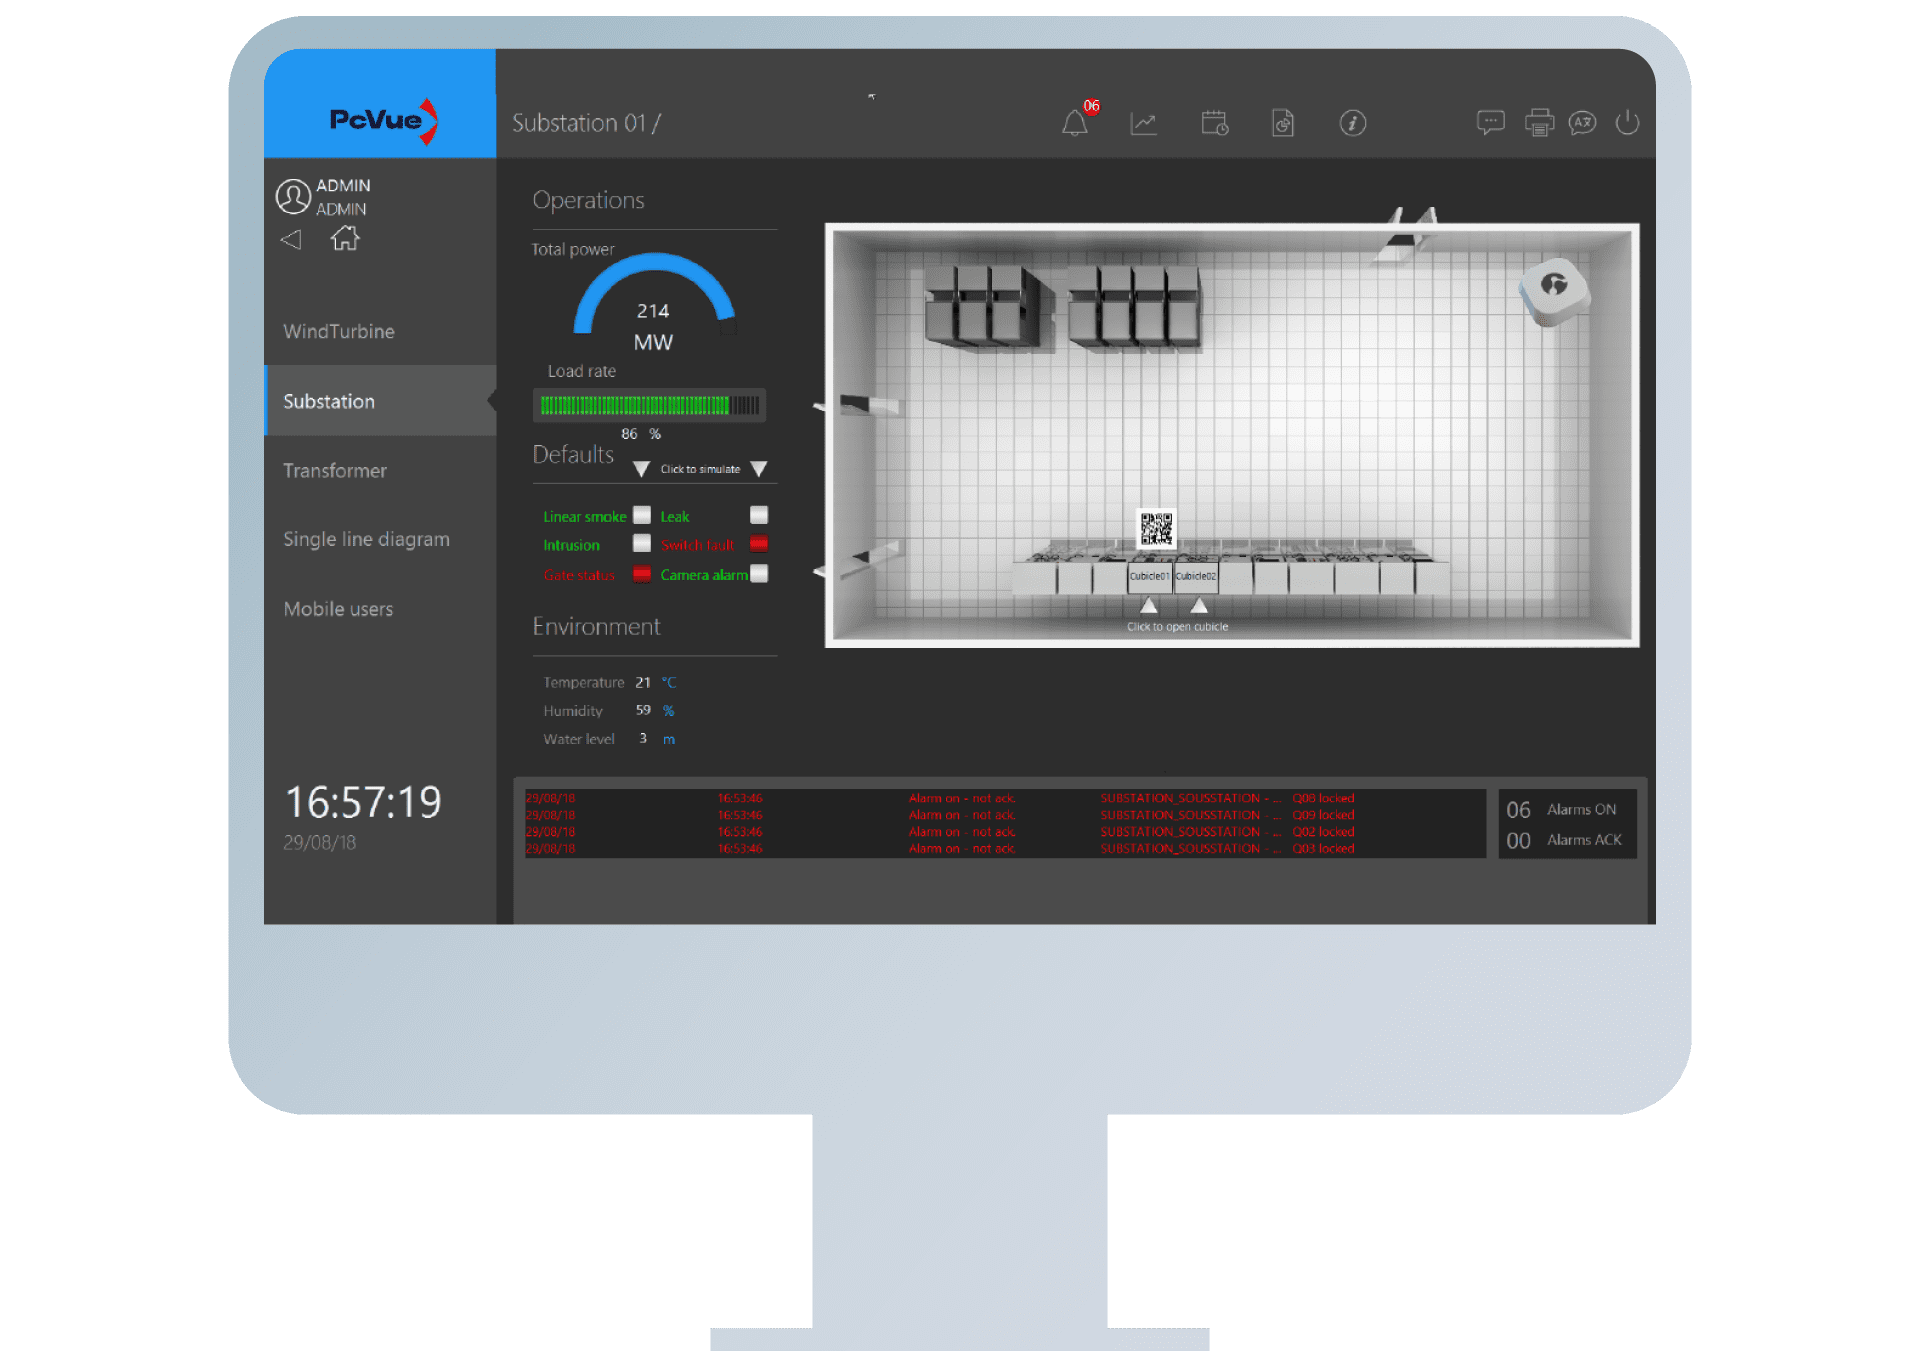Toggle the Switch fault indicator box

(x=759, y=544)
